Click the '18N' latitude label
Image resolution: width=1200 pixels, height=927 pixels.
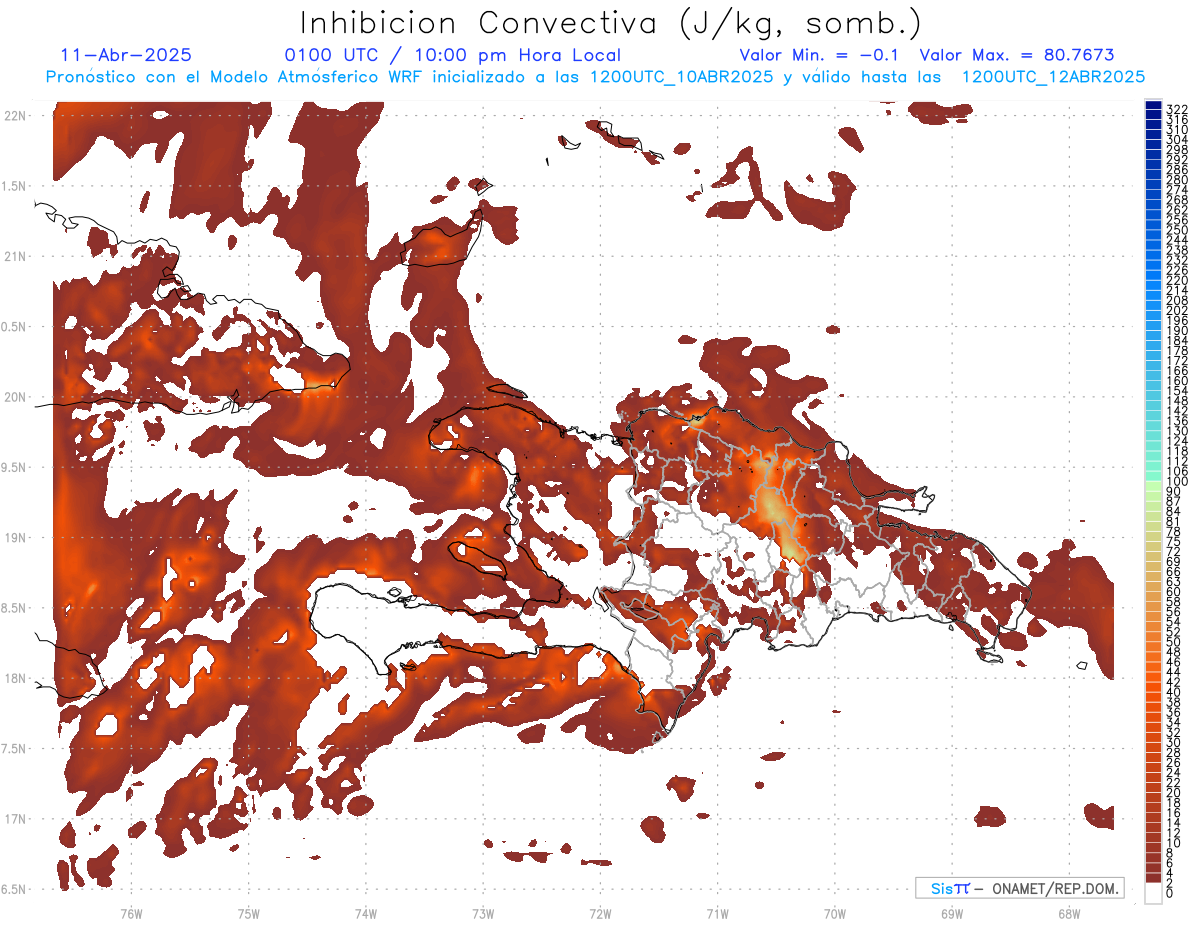tap(14, 678)
